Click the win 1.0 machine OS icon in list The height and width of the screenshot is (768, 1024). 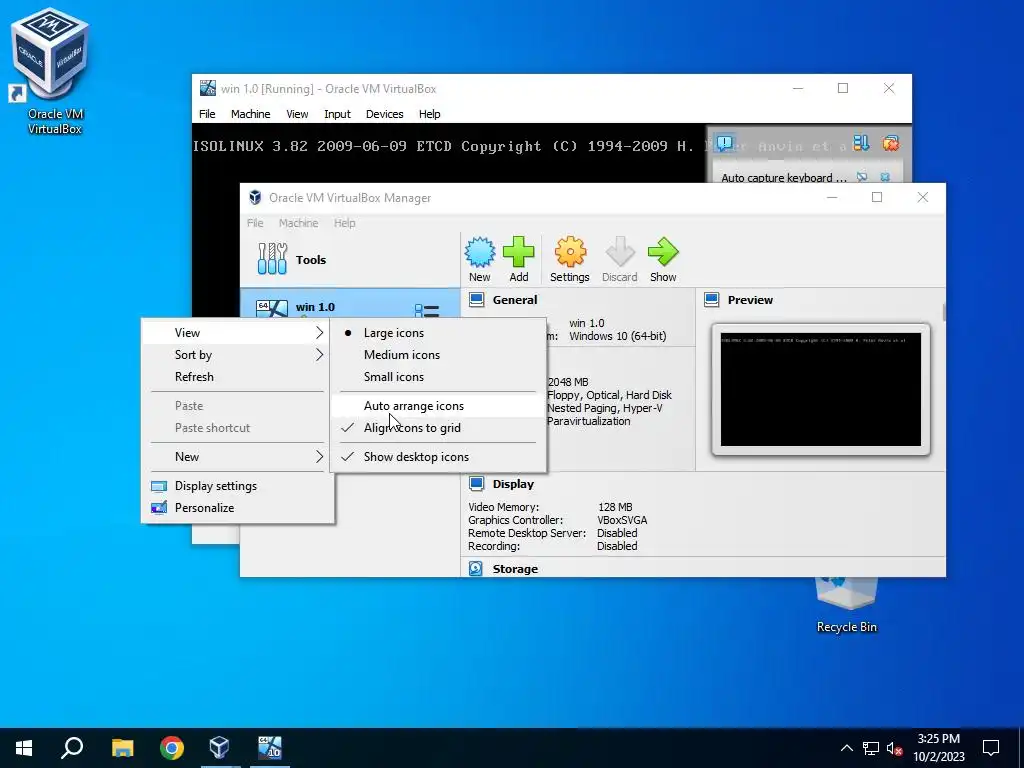coord(272,310)
